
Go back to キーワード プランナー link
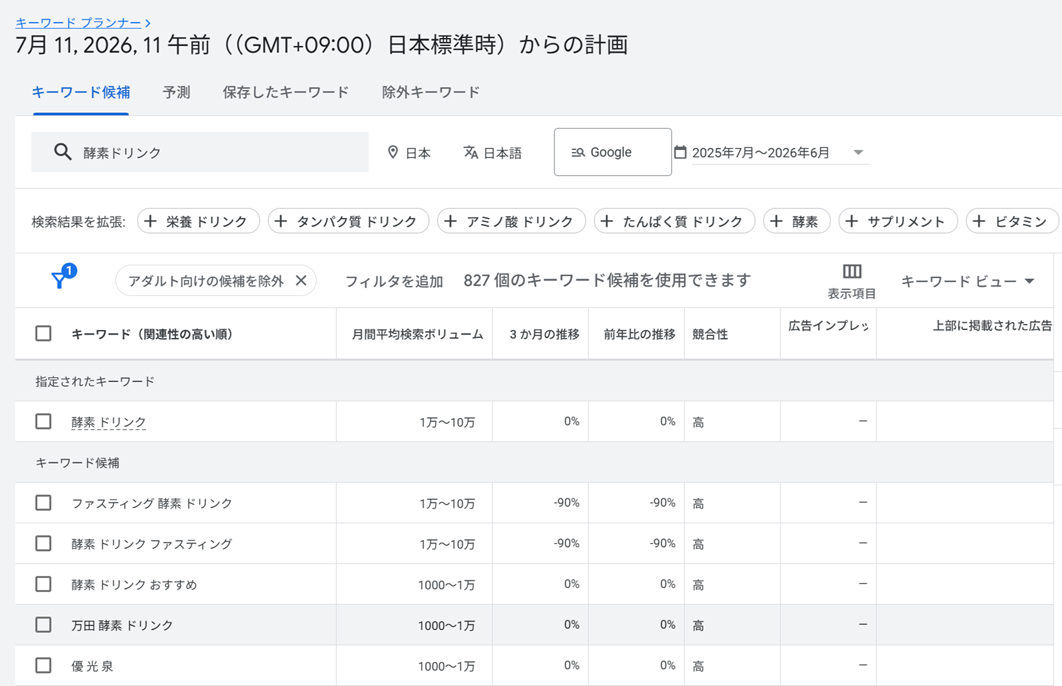pyautogui.click(x=79, y=23)
